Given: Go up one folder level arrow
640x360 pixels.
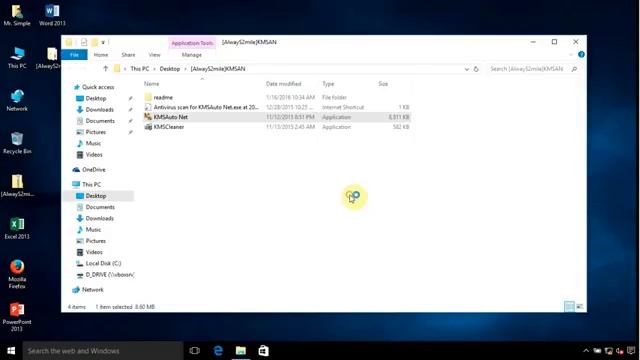Looking at the screenshot, I should [x=106, y=69].
